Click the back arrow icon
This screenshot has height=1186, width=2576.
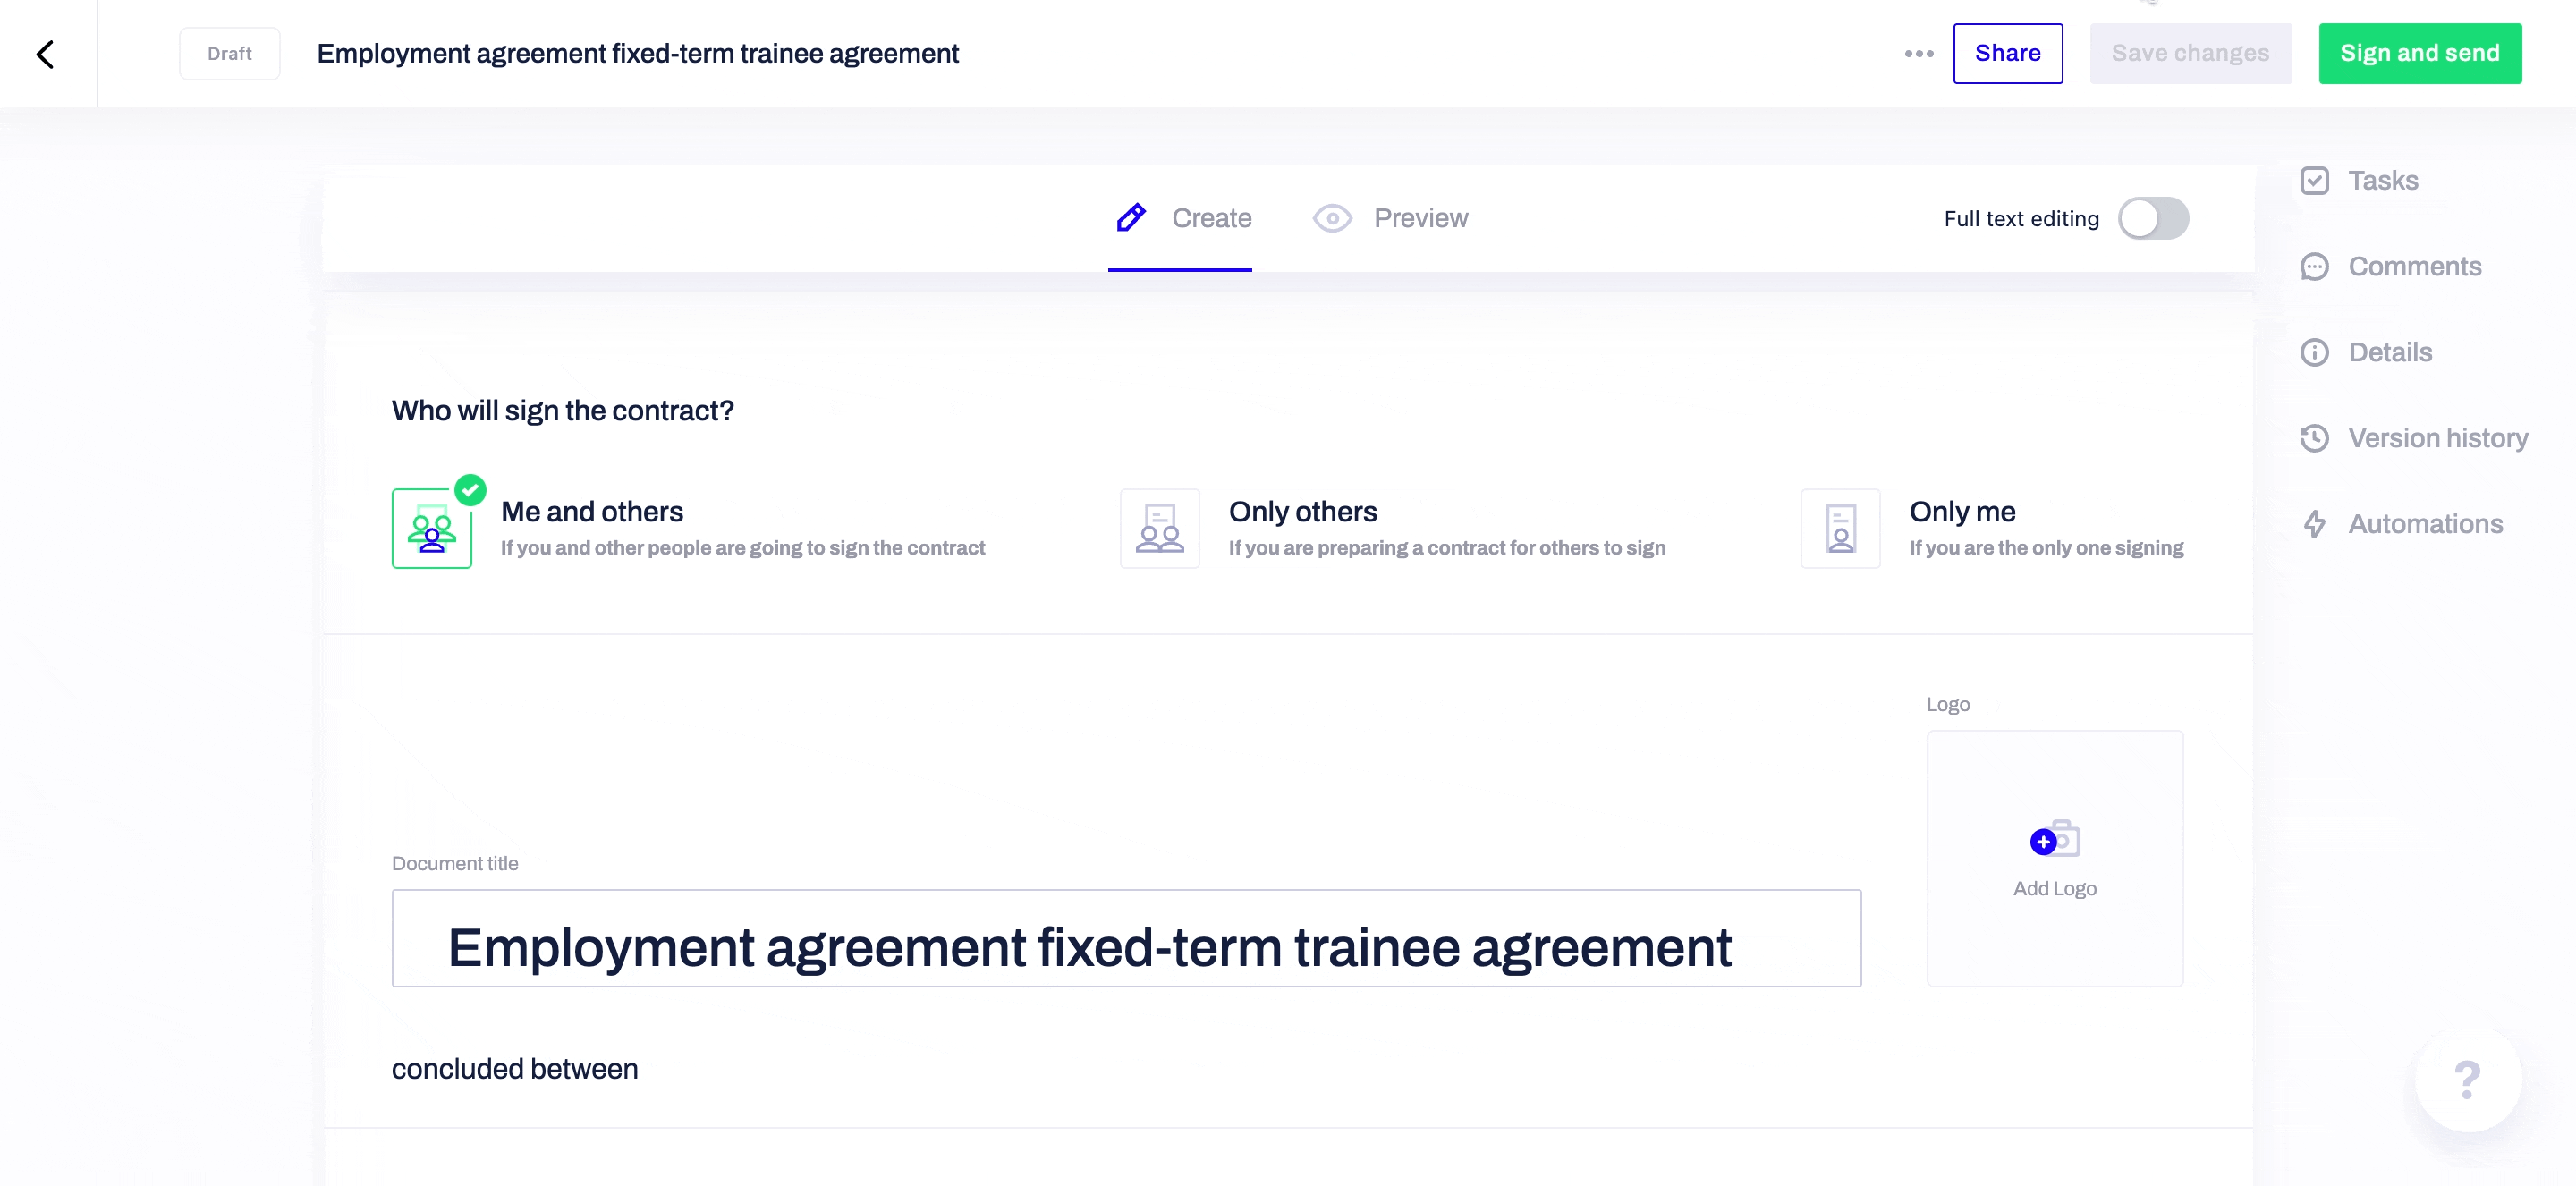click(x=45, y=54)
